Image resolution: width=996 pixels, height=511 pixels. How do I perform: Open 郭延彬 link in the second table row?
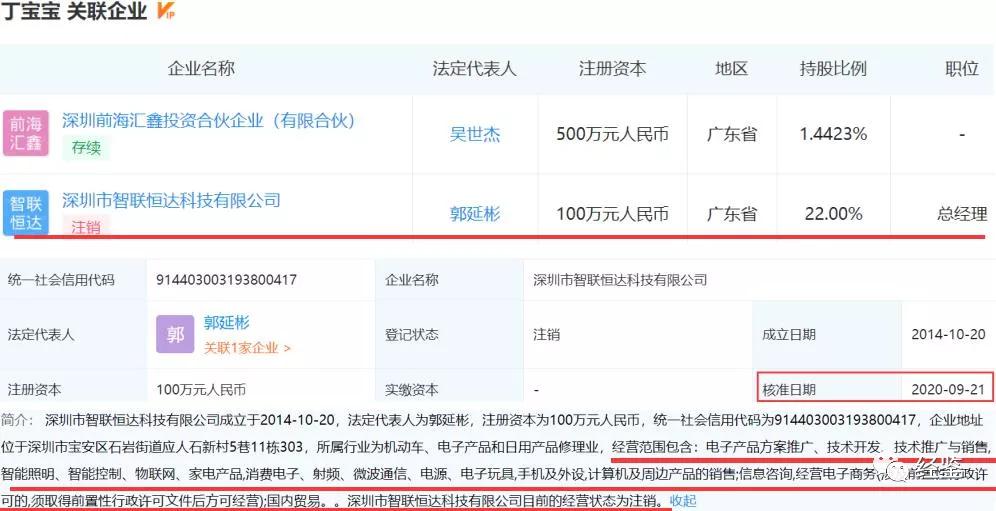[475, 214]
